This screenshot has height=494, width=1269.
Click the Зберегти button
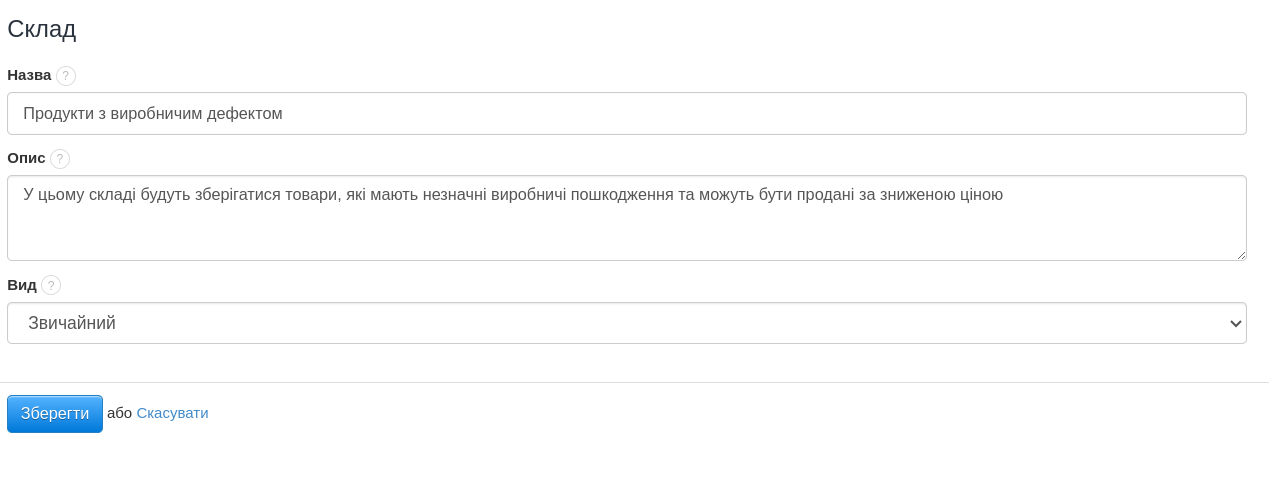(55, 414)
